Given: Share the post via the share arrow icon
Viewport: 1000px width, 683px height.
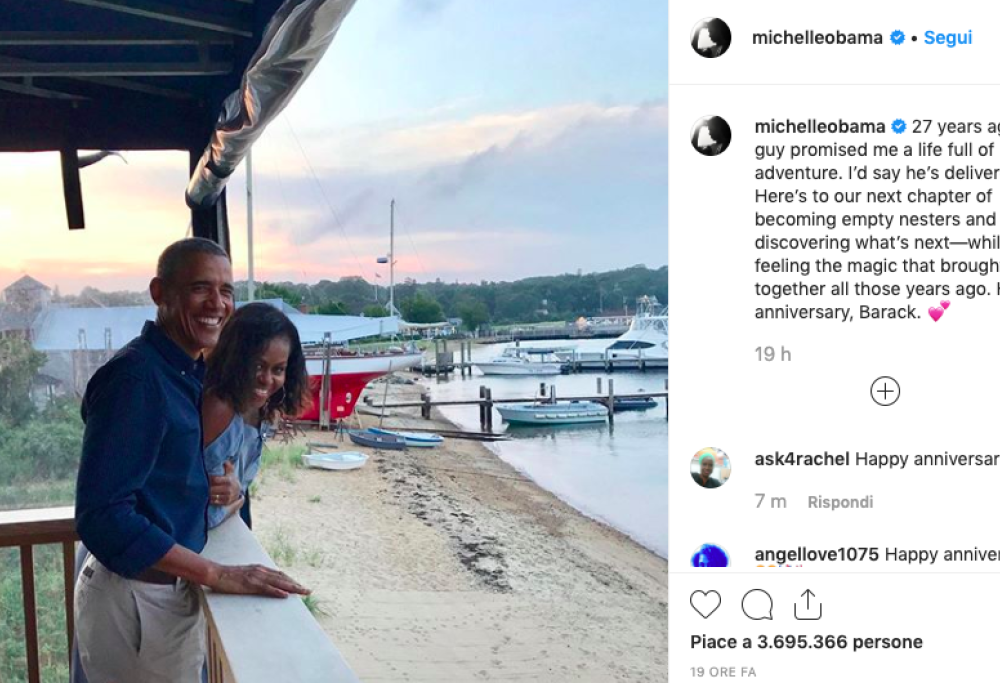Looking at the screenshot, I should tap(810, 604).
